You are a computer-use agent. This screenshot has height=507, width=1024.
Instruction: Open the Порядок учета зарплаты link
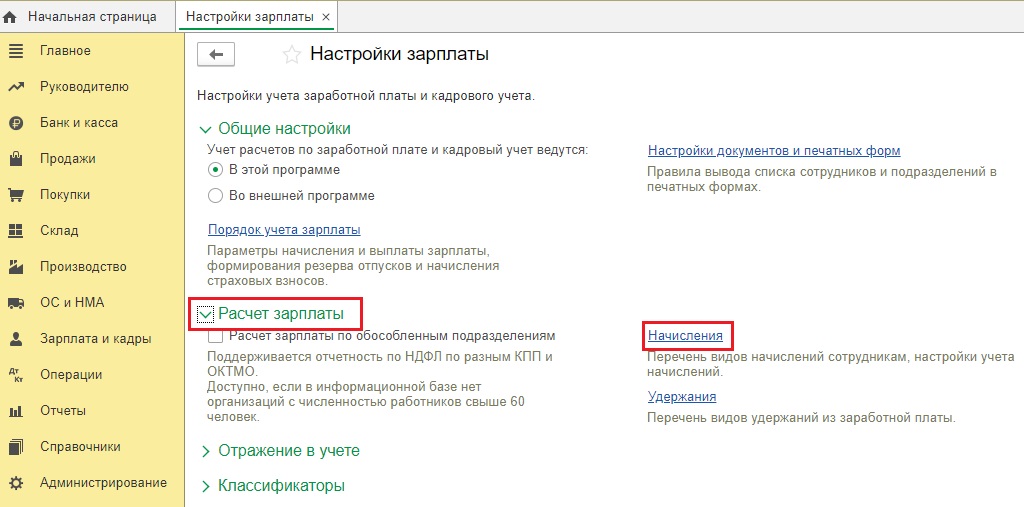point(284,230)
